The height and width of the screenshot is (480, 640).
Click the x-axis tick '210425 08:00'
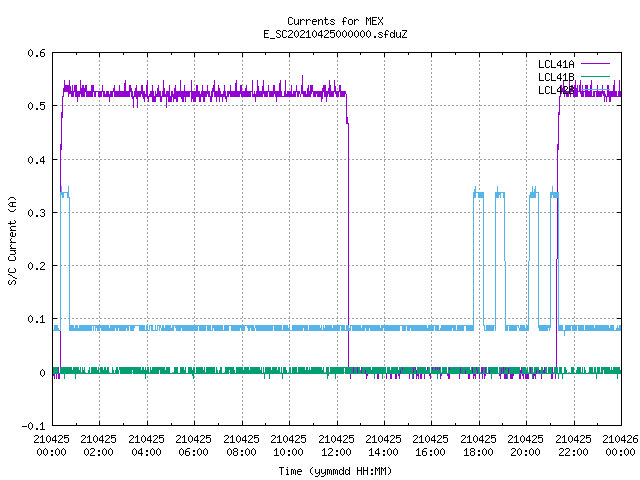(x=241, y=446)
